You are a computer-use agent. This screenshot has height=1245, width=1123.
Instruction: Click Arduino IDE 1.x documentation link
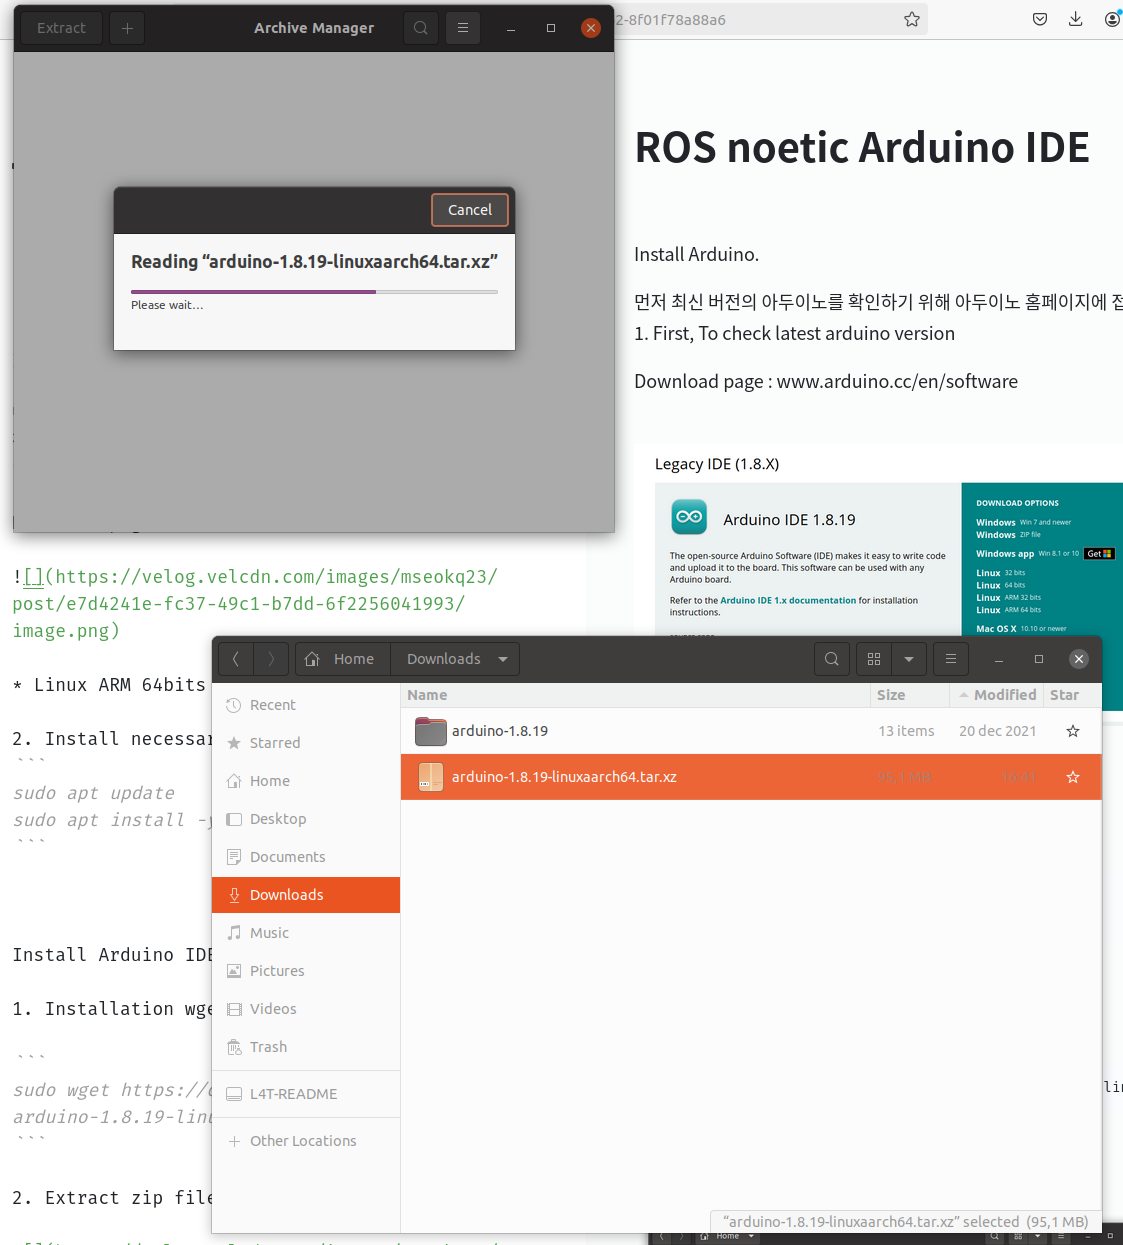pyautogui.click(x=788, y=600)
